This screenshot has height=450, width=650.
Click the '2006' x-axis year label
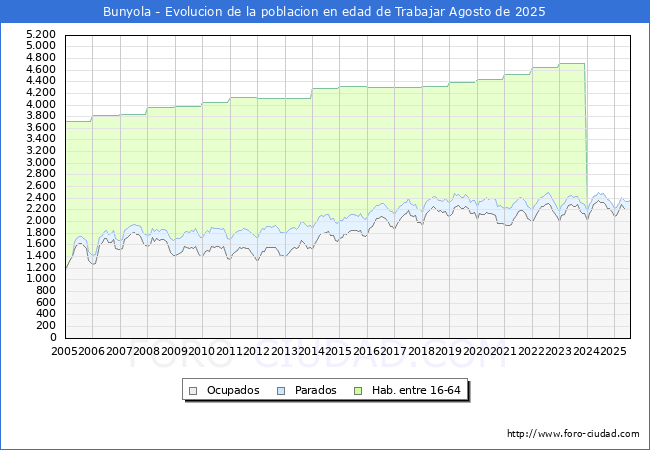(92, 351)
